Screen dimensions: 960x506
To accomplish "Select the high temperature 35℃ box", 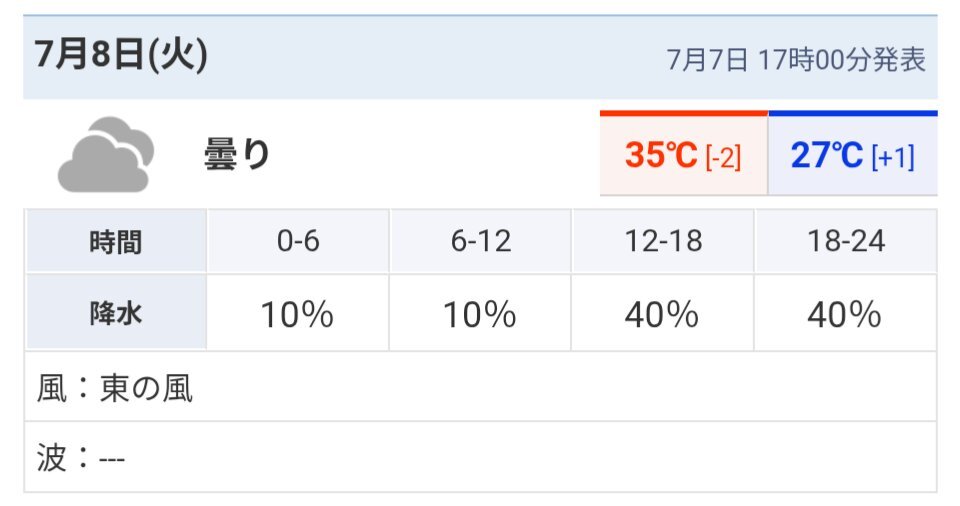I will point(684,153).
